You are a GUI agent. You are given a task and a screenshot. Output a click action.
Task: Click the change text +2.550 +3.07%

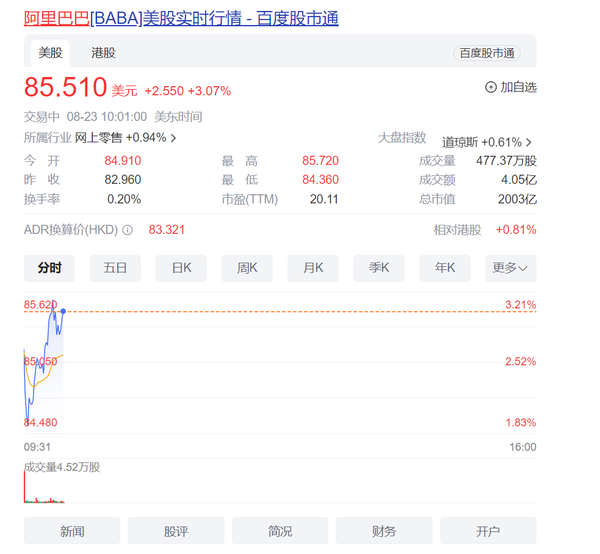point(188,91)
